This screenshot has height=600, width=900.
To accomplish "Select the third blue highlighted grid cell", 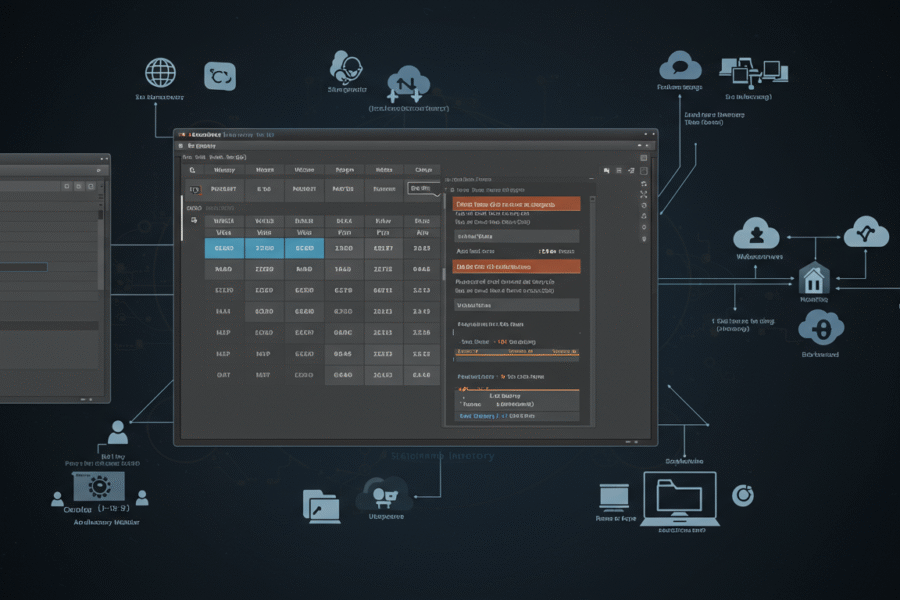I will pos(304,248).
